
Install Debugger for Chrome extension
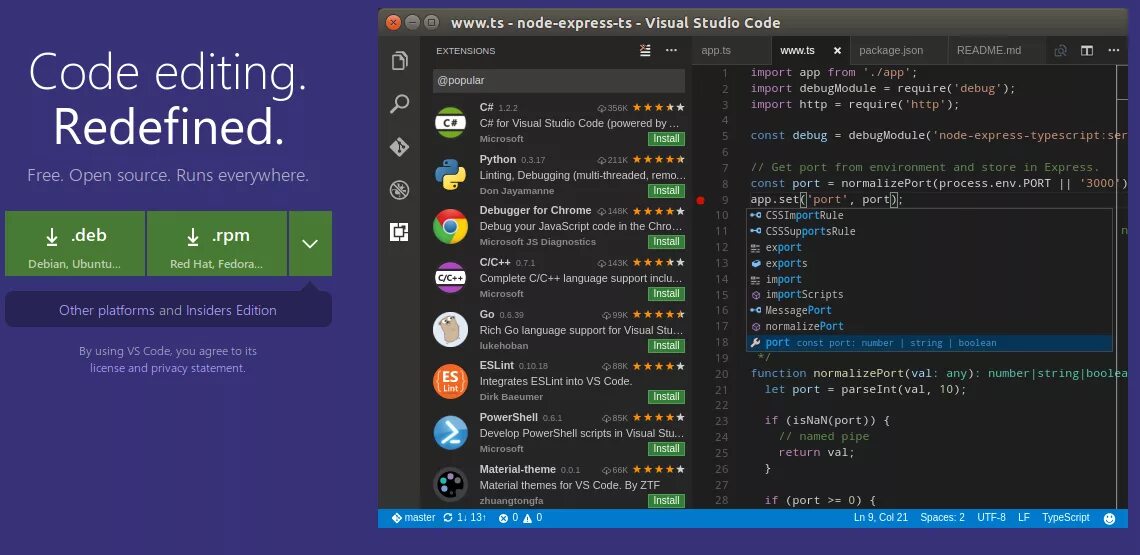(666, 241)
